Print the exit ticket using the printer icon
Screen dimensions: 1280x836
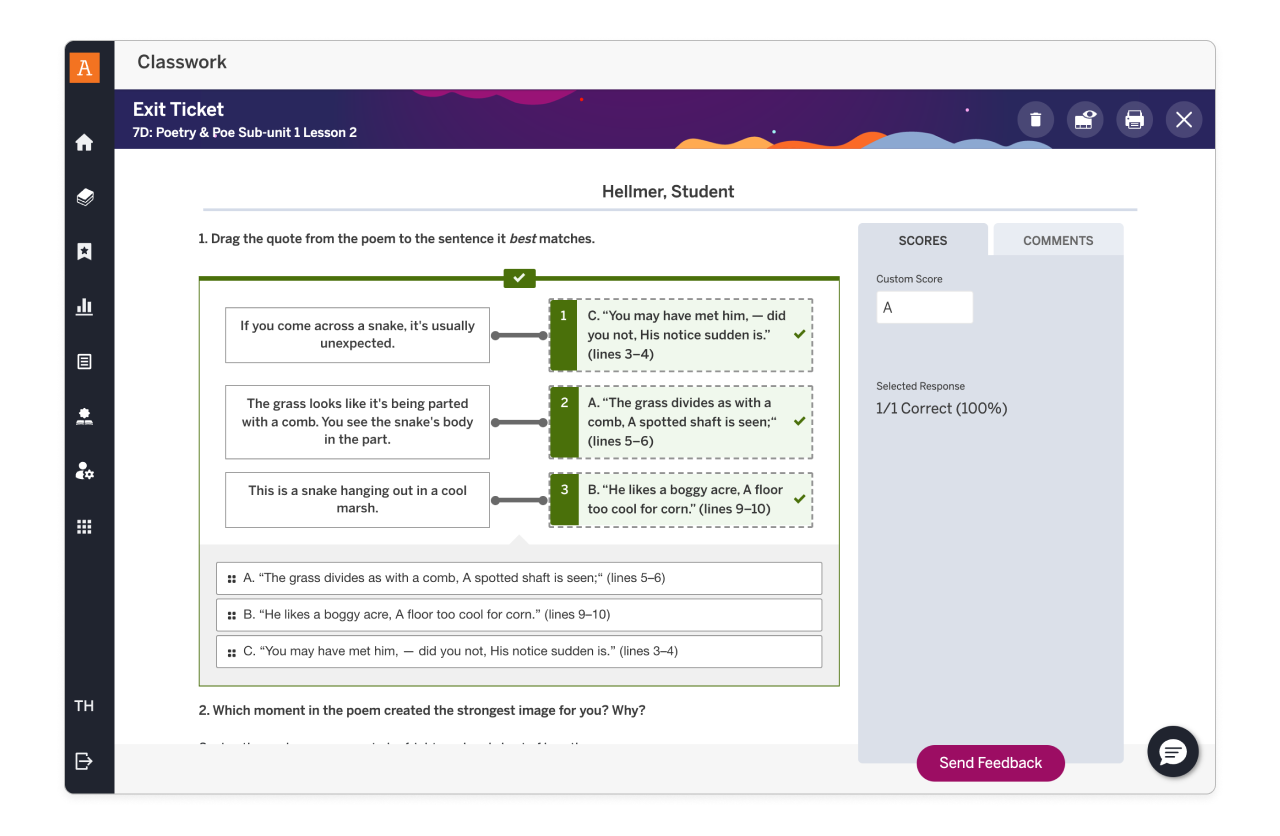pyautogui.click(x=1134, y=119)
